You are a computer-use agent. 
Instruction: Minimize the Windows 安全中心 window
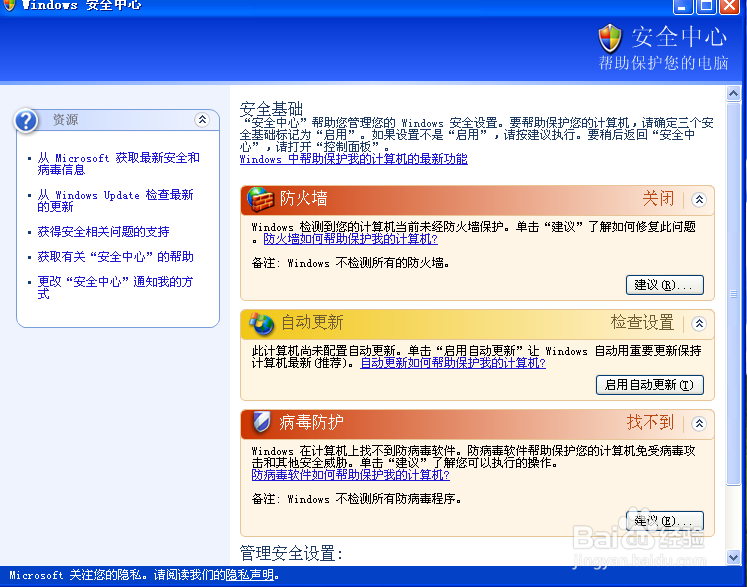[x=682, y=6]
